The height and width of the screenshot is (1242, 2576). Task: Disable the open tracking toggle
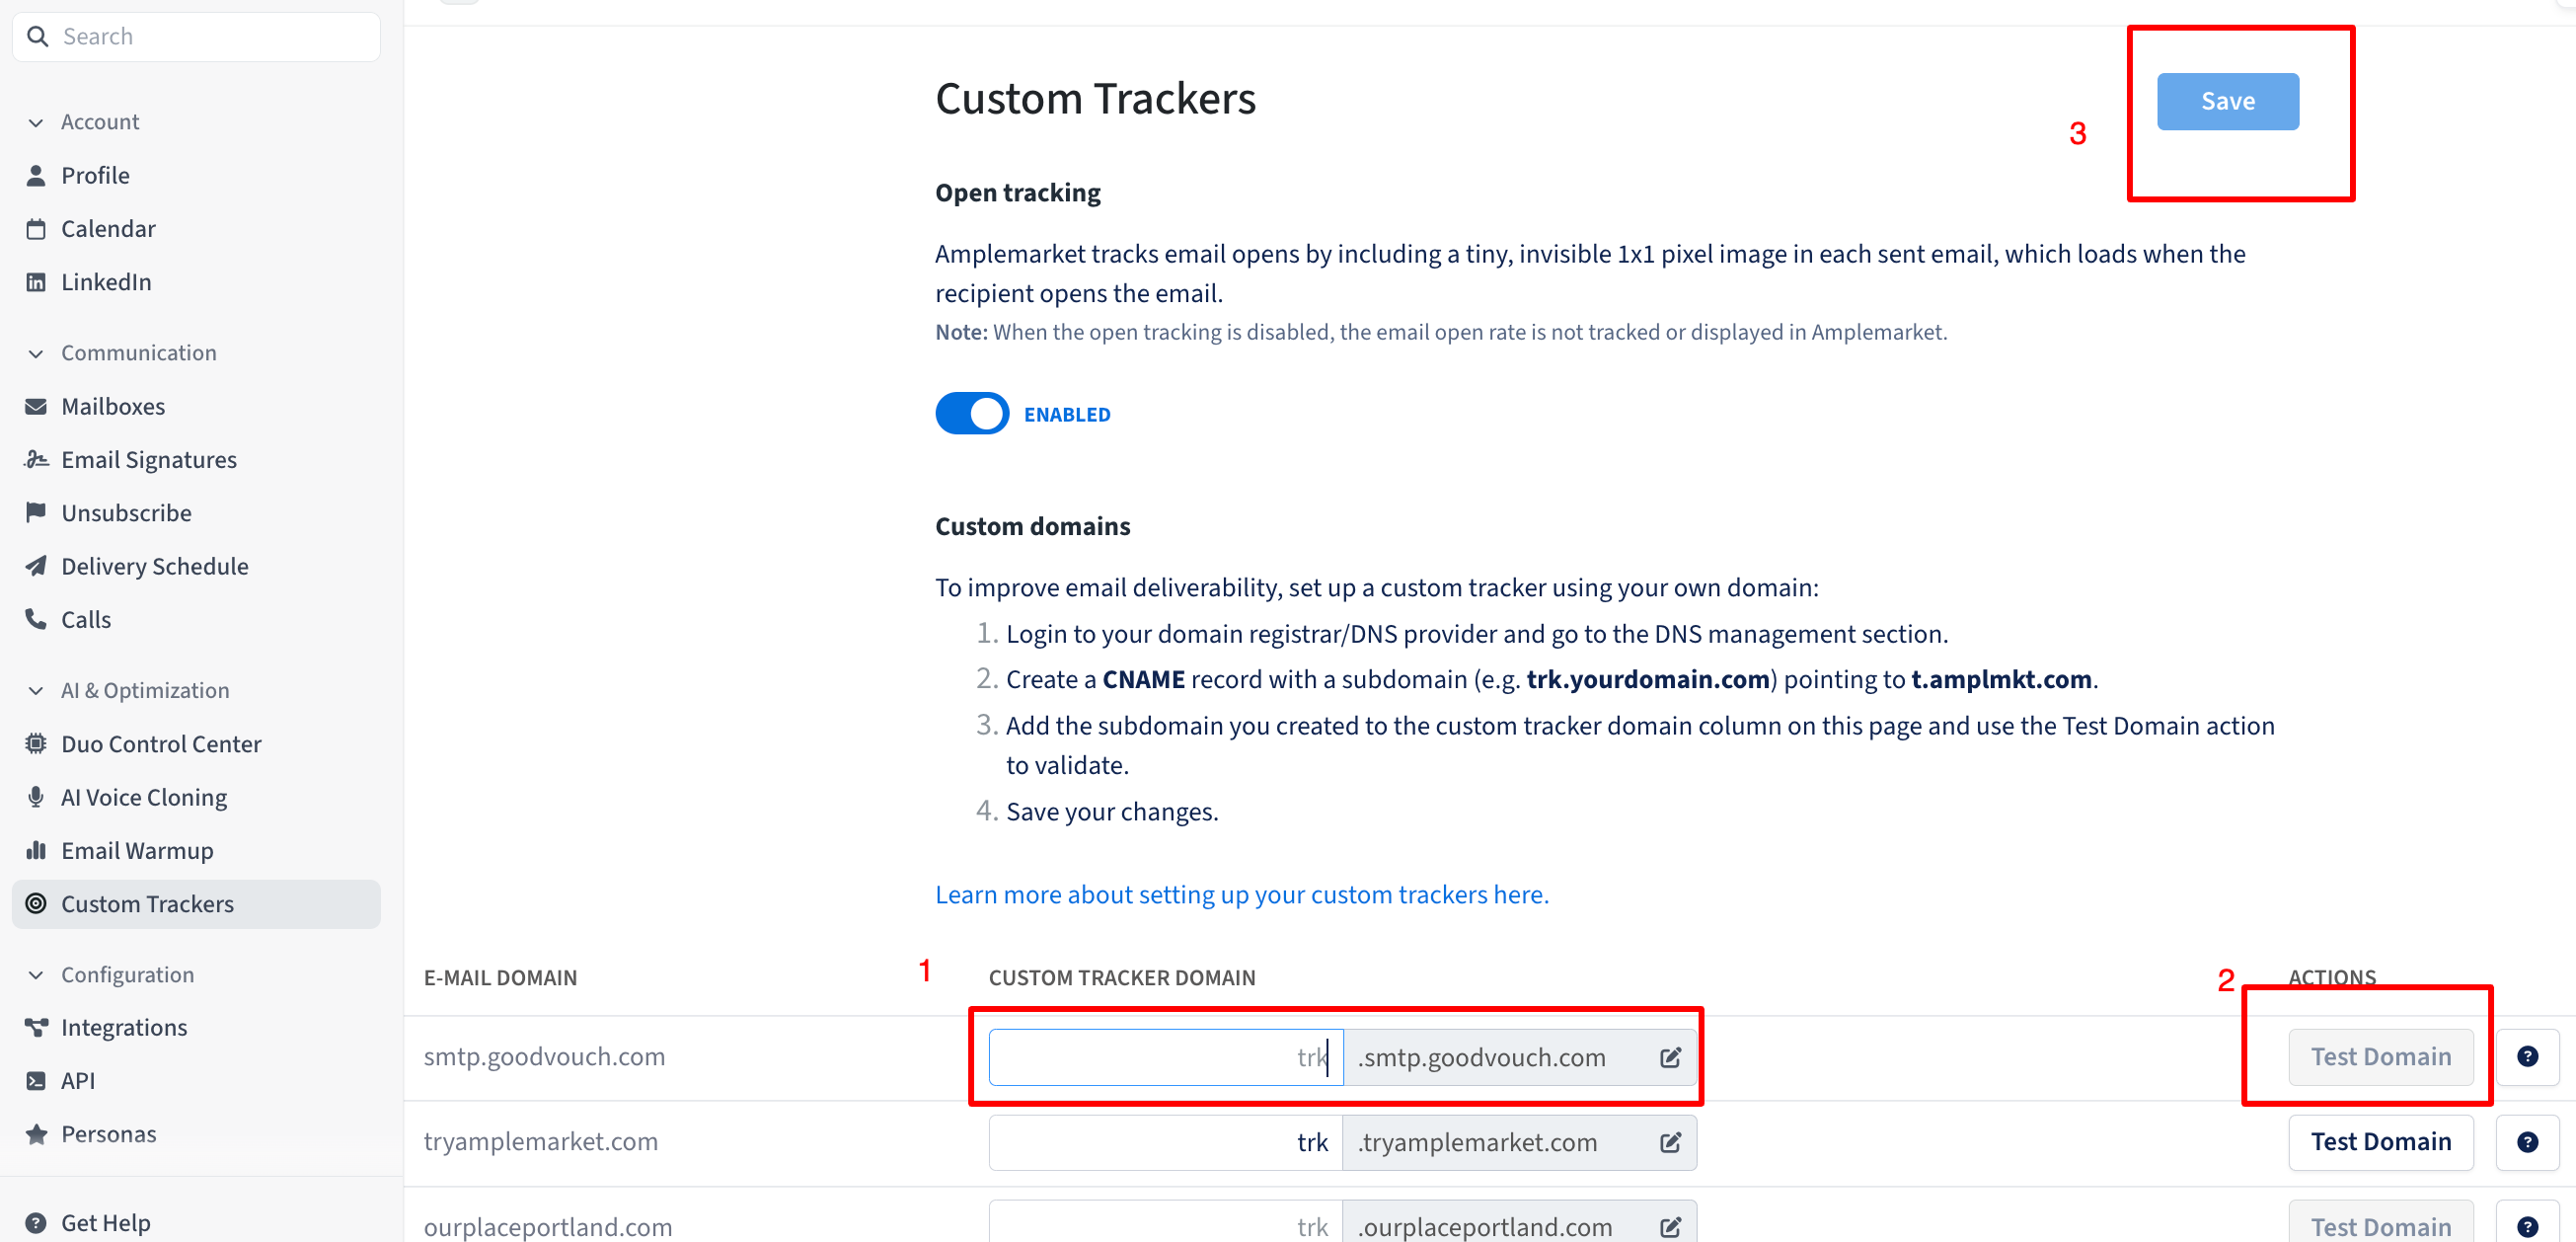[x=972, y=414]
